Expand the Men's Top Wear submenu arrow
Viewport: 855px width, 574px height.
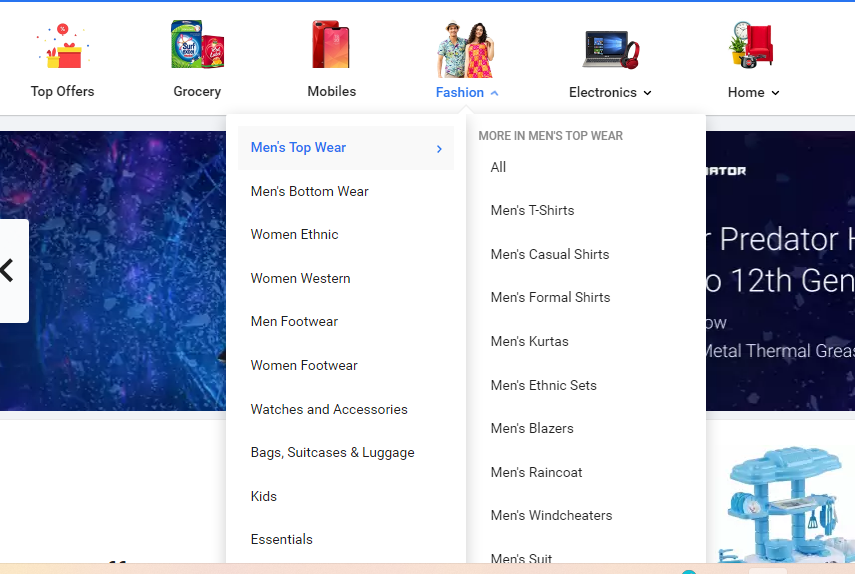[439, 149]
